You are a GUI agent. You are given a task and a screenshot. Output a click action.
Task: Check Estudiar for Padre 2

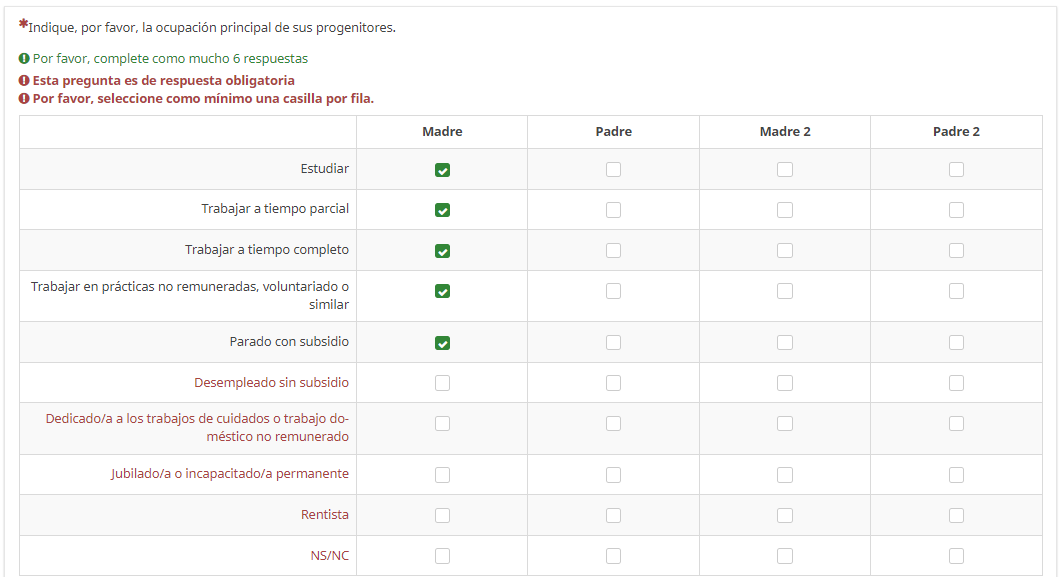click(956, 170)
